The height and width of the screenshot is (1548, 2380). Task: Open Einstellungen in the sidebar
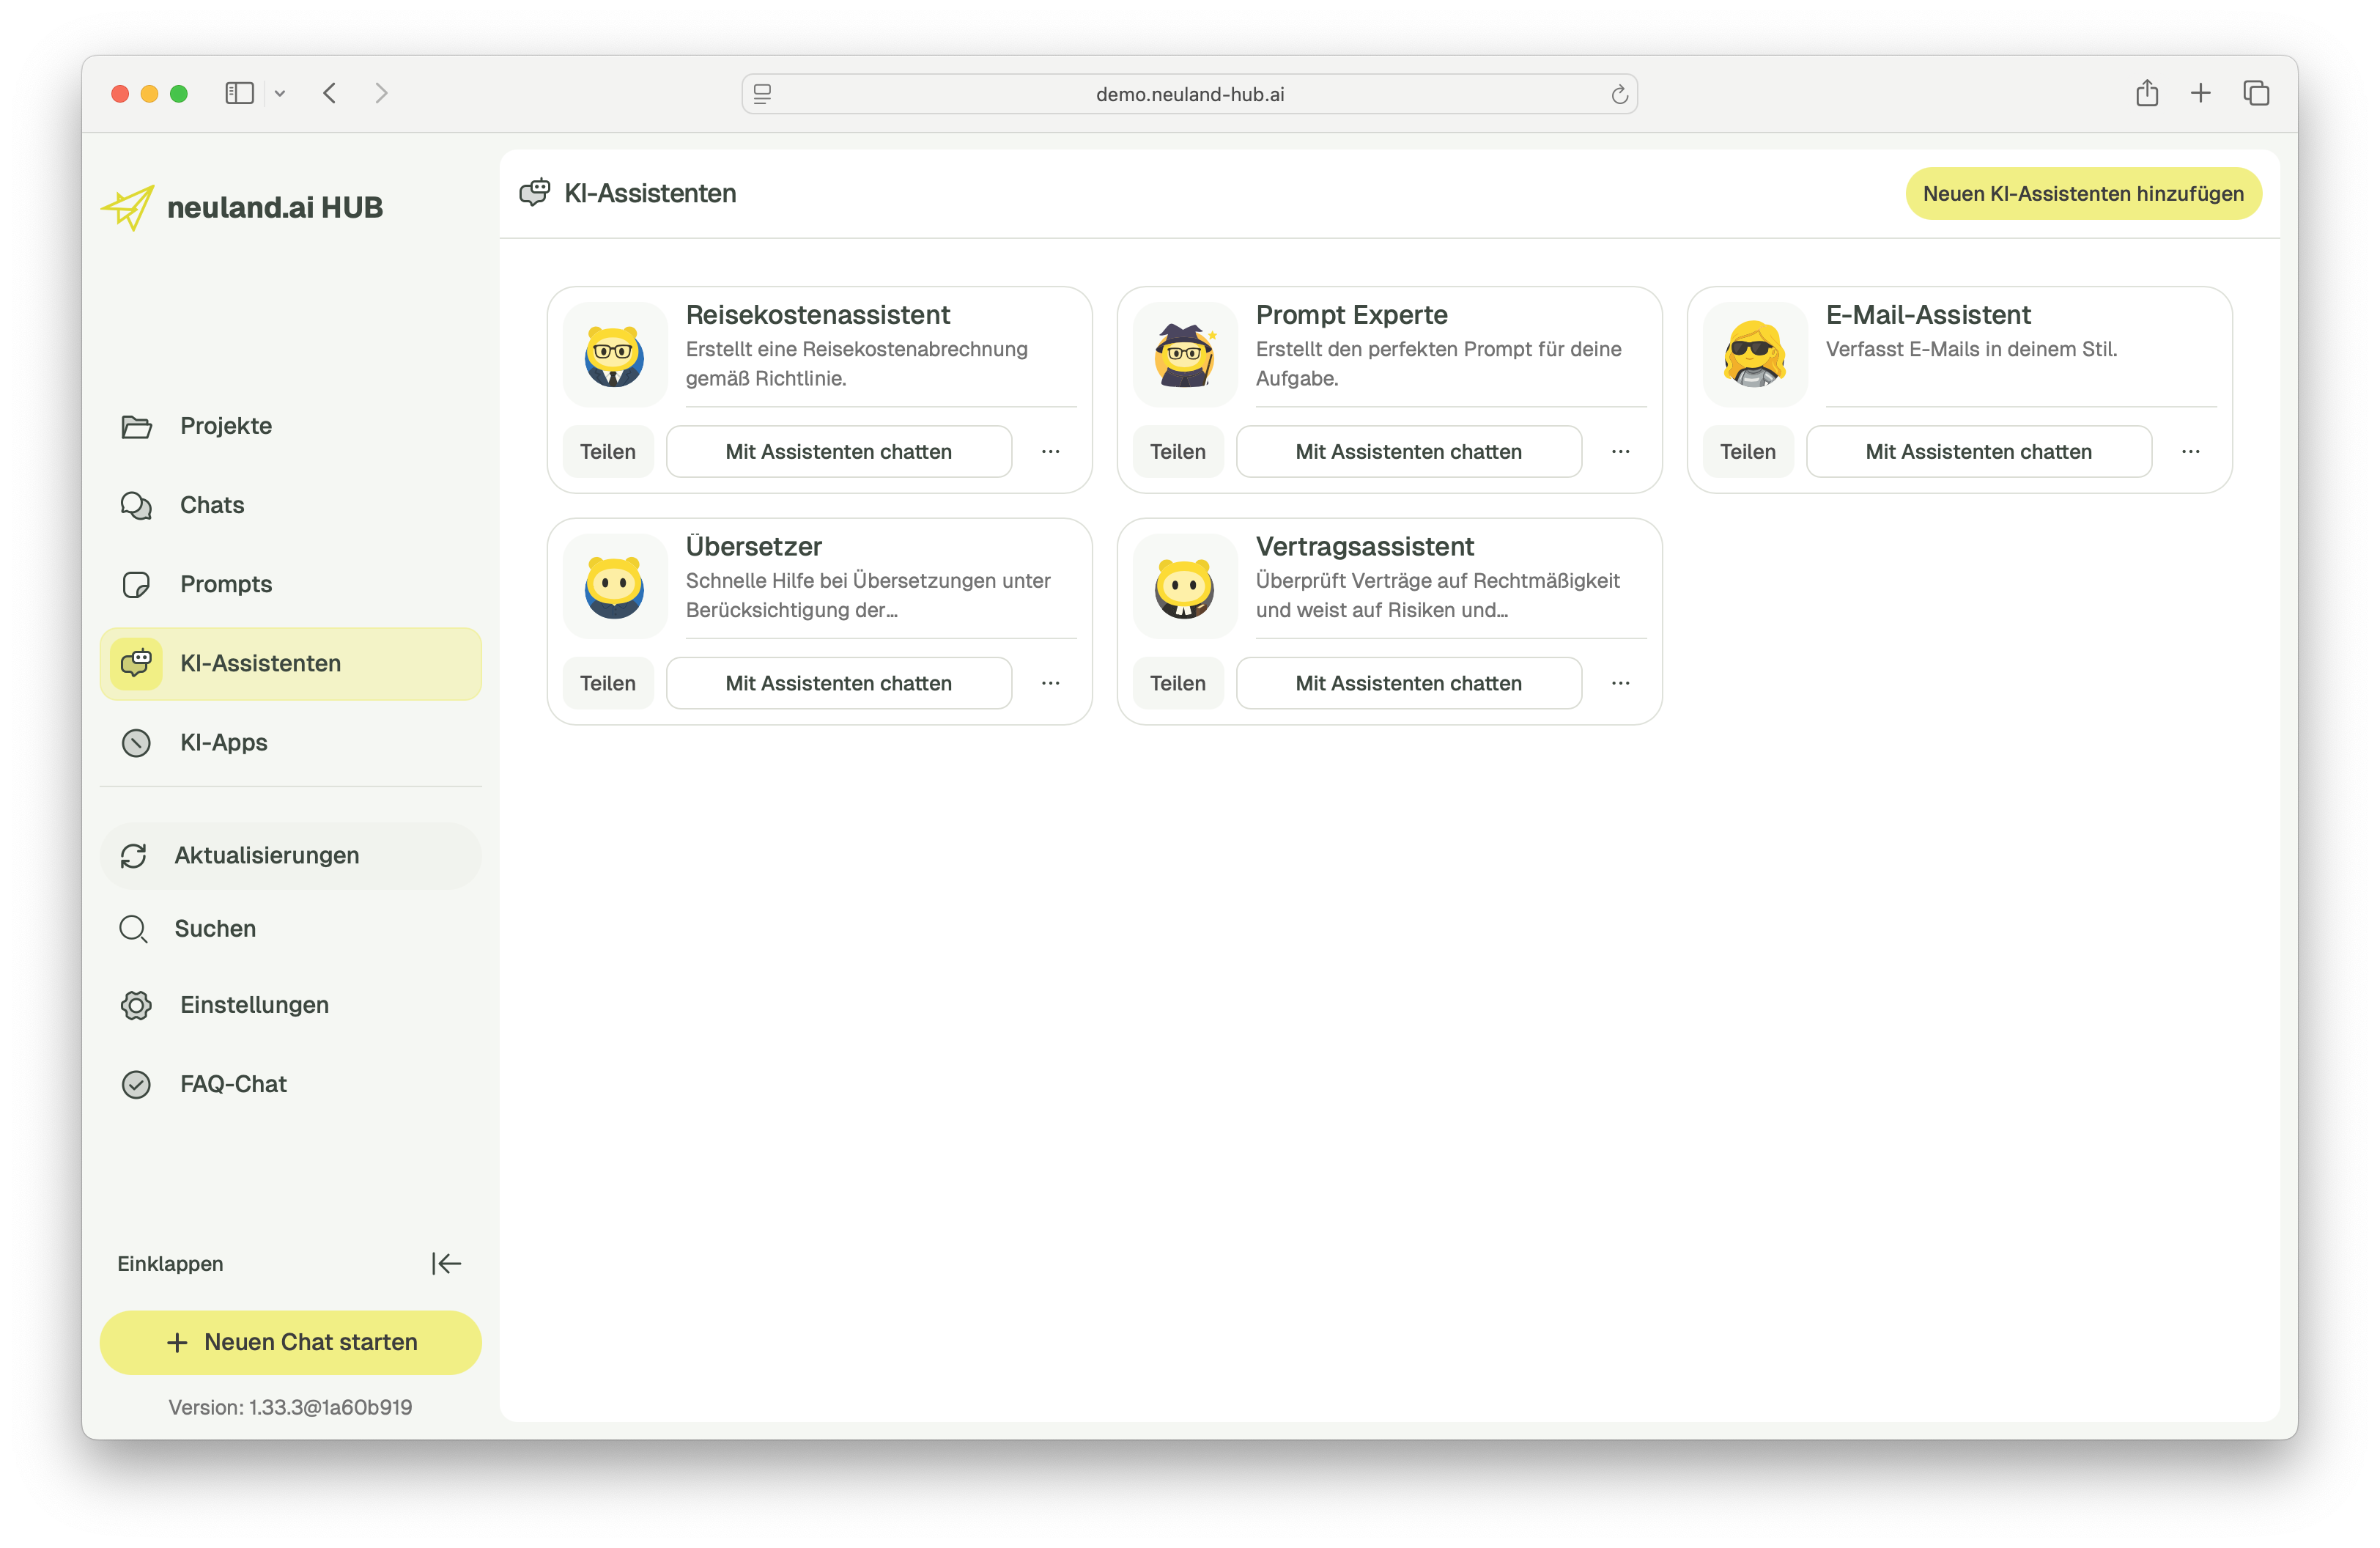[x=290, y=1005]
